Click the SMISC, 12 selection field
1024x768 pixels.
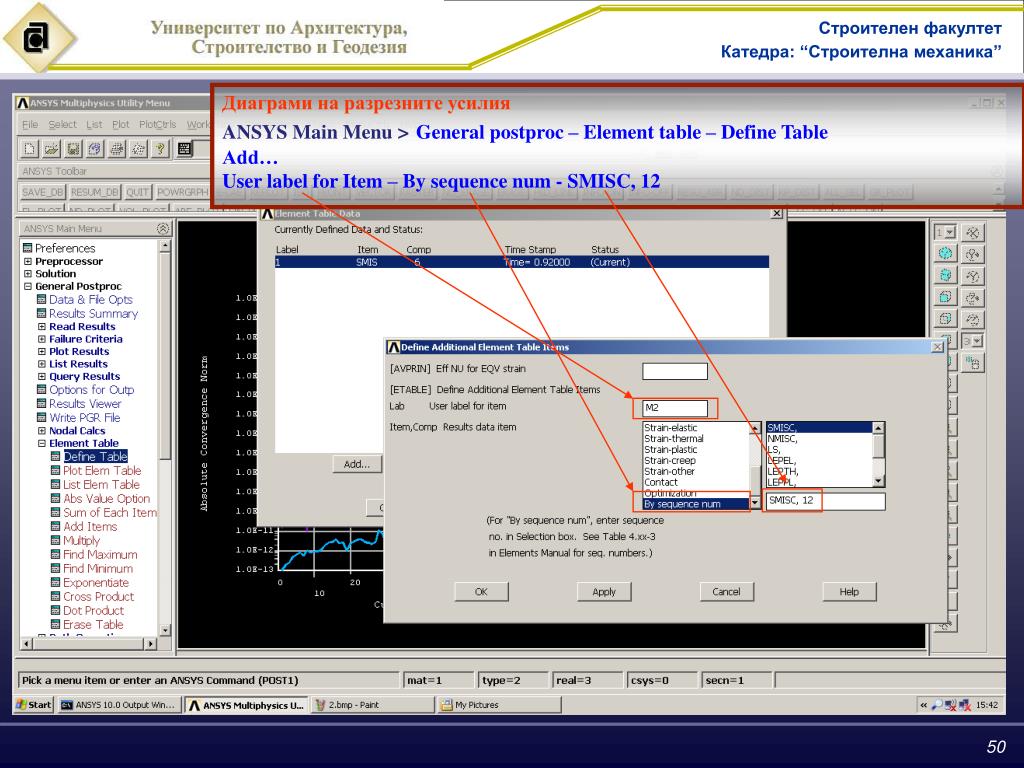pos(825,501)
